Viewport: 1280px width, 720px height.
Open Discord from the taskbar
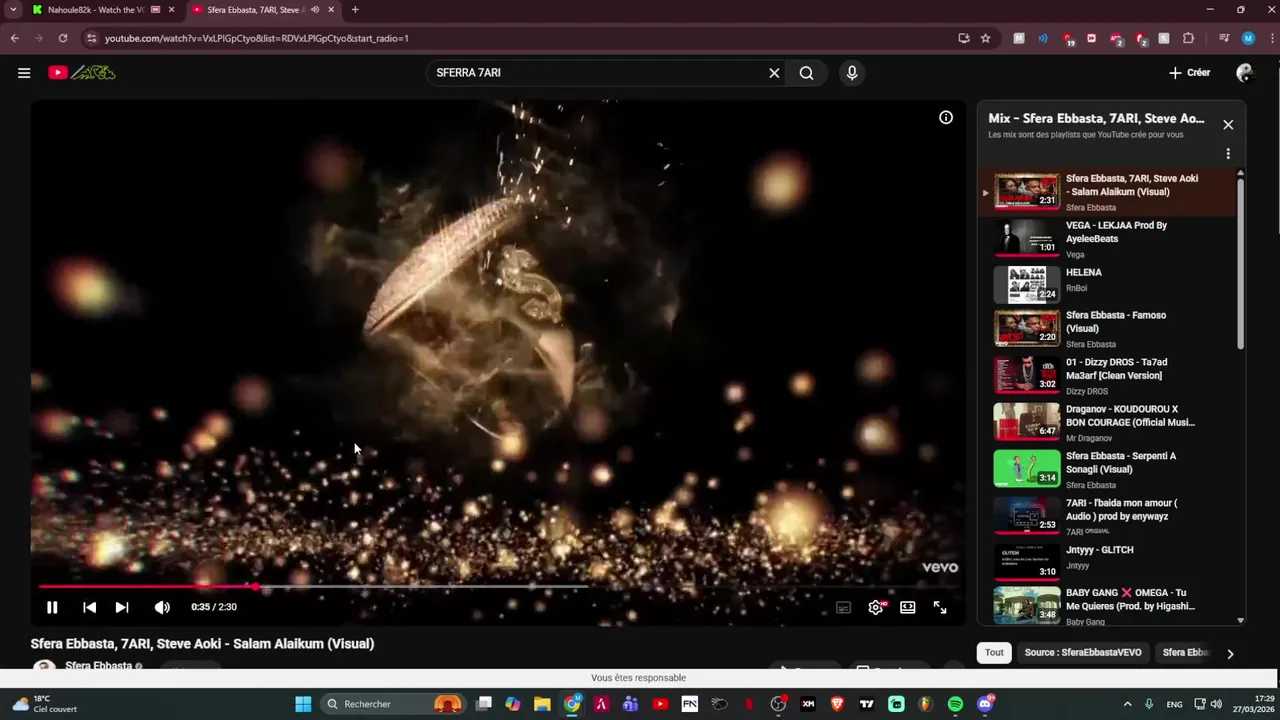[986, 704]
